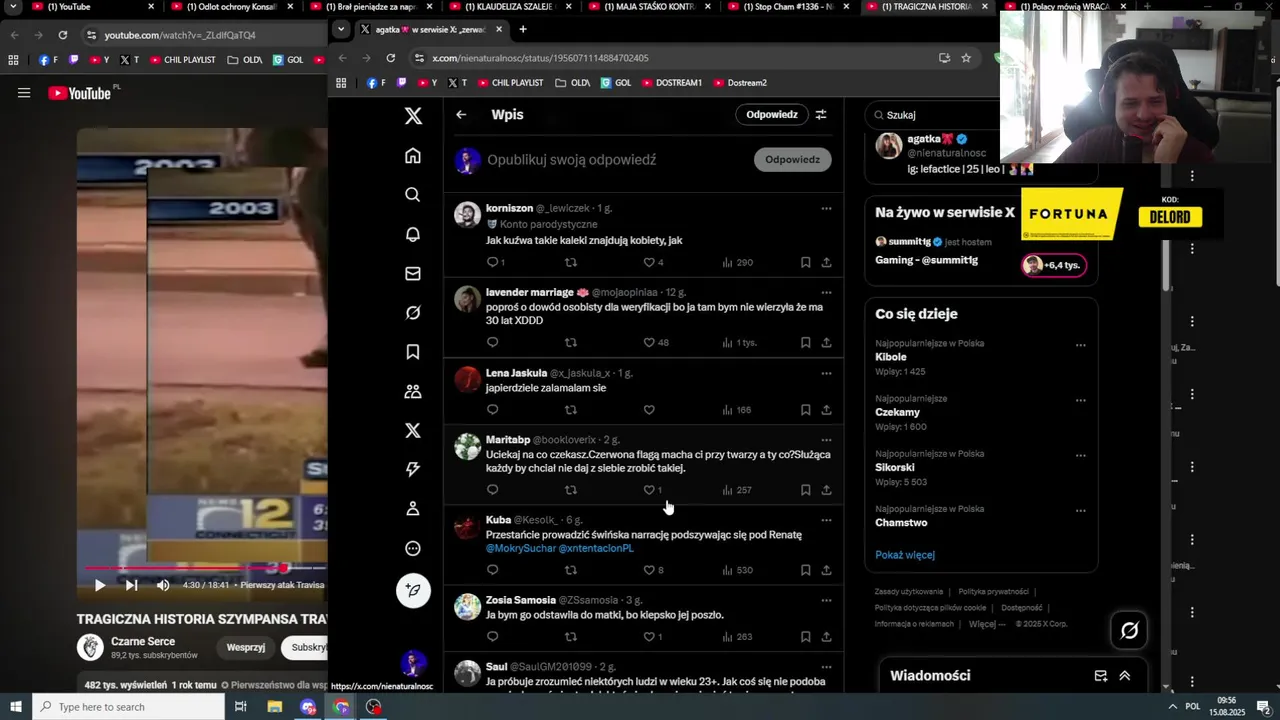The image size is (1280, 720).
Task: Go back using the Wpis arrow
Action: point(461,115)
